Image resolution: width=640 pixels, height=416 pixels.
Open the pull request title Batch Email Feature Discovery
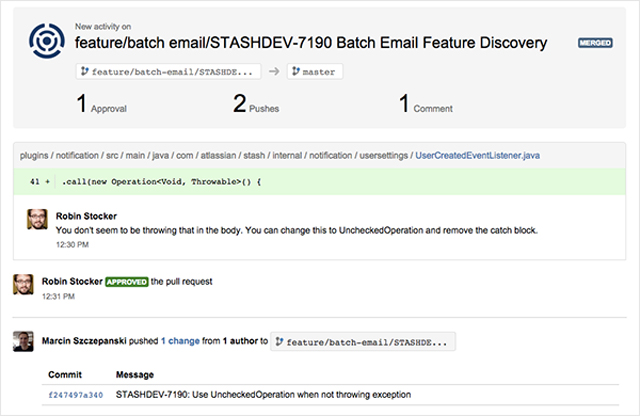coord(311,43)
